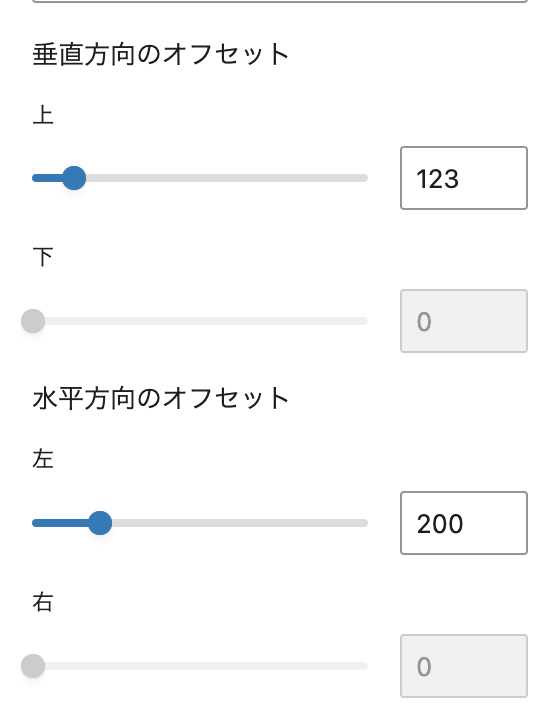Click the 左 label text
The image size is (558, 720).
click(43, 459)
